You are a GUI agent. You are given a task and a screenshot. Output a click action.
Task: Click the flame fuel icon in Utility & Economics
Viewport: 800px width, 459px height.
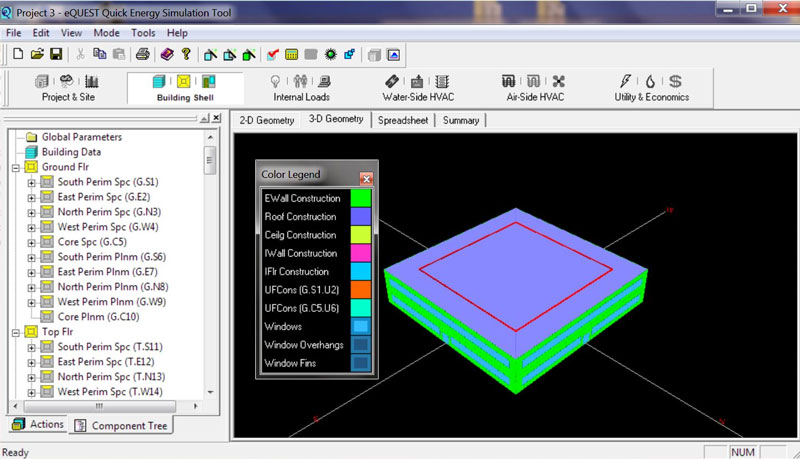pos(651,82)
